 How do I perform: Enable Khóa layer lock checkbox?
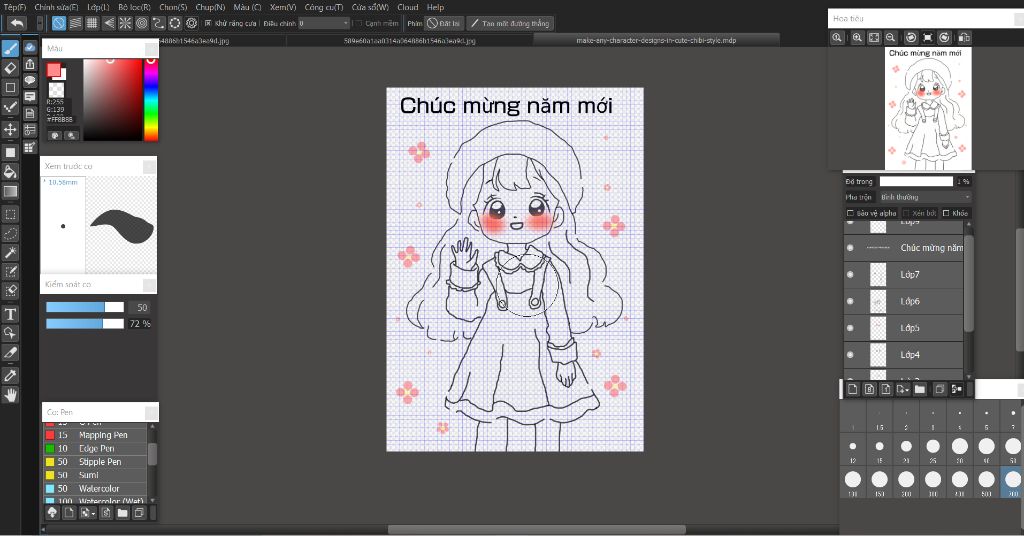[x=946, y=213]
